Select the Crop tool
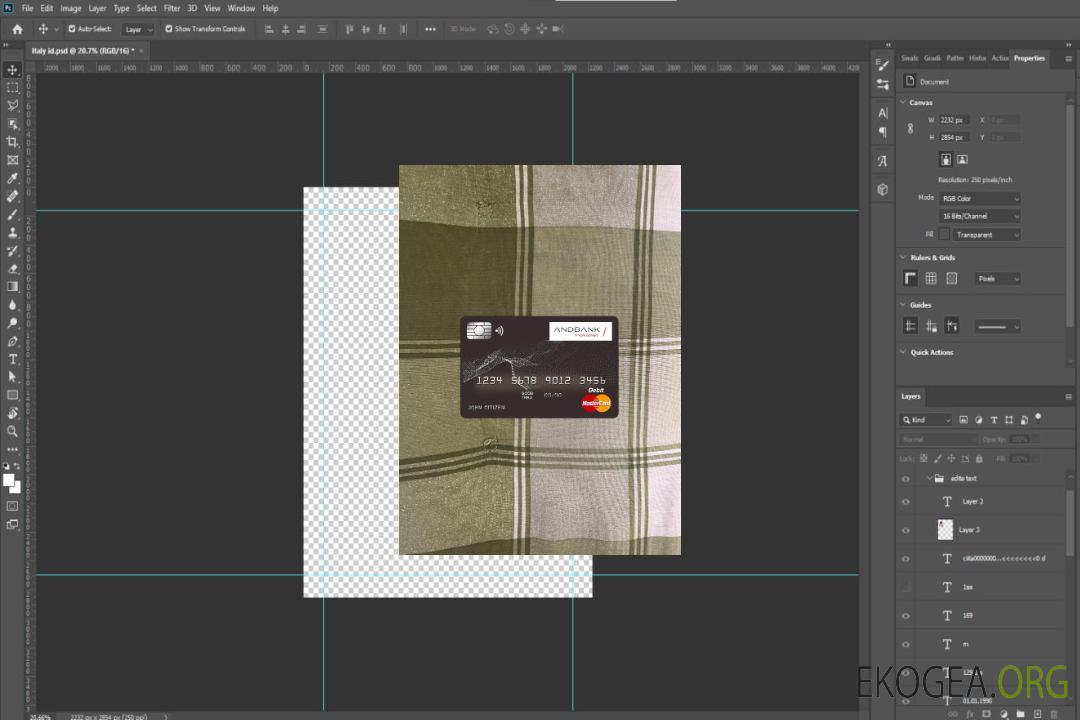The width and height of the screenshot is (1080, 720). point(12,142)
